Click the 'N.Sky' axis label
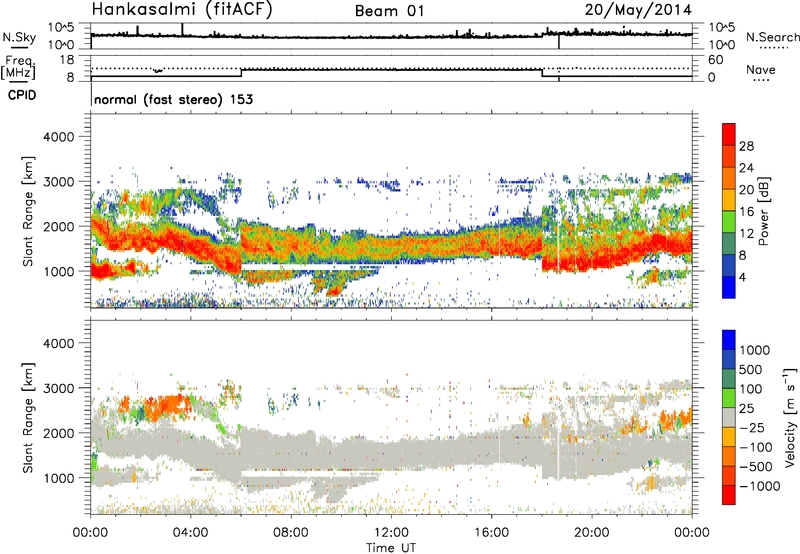The height and width of the screenshot is (554, 800). pyautogui.click(x=19, y=37)
